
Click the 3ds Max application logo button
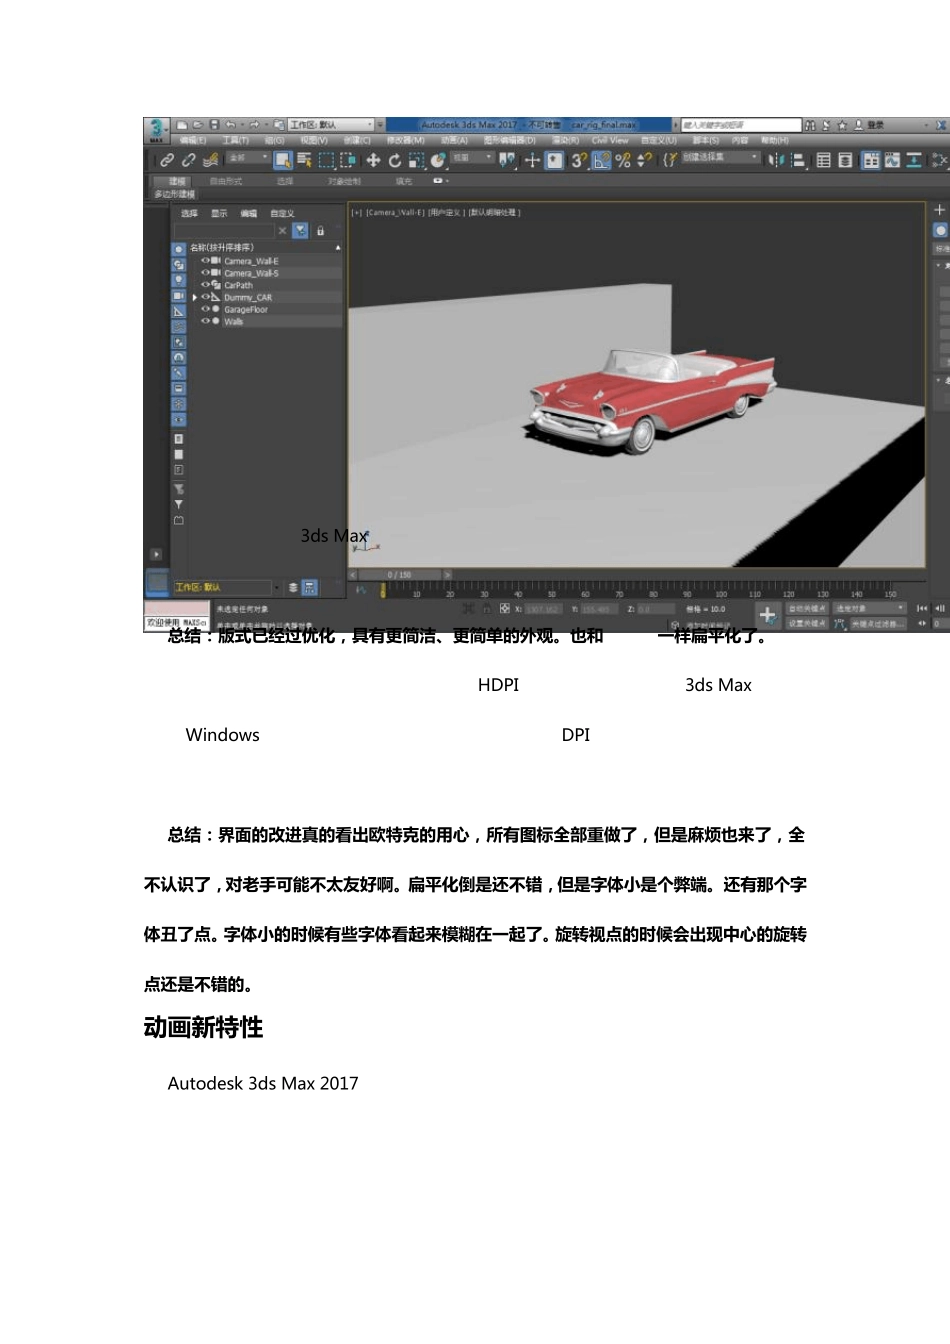tap(157, 129)
